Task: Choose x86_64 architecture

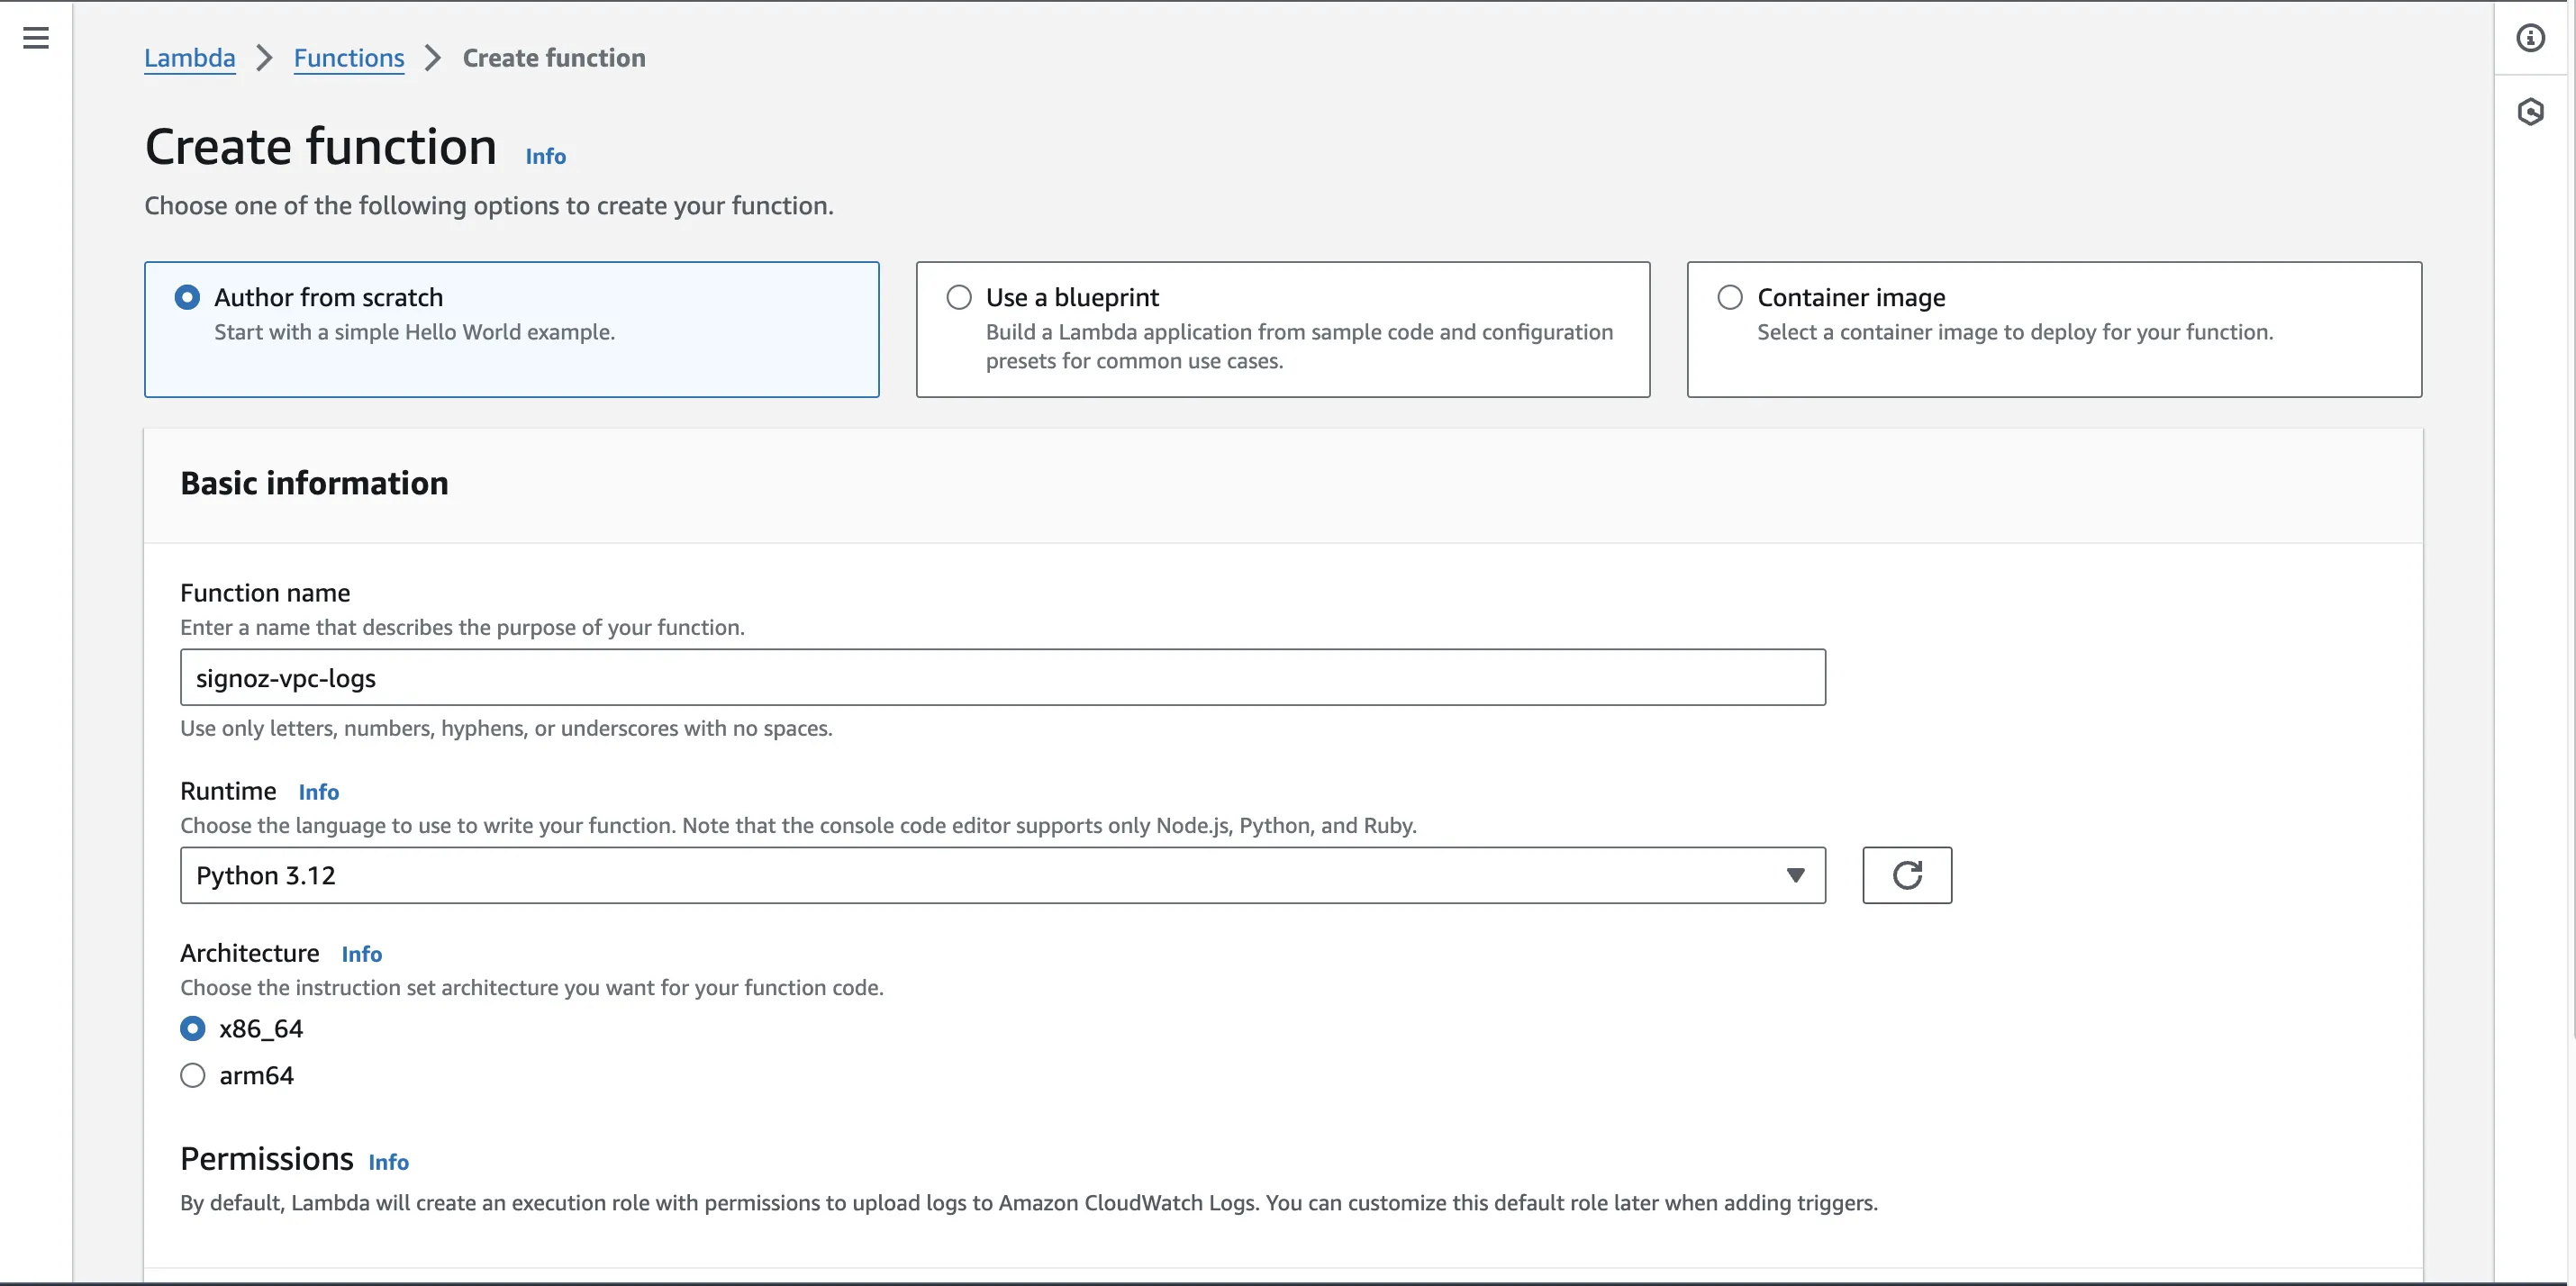Action: coord(192,1028)
